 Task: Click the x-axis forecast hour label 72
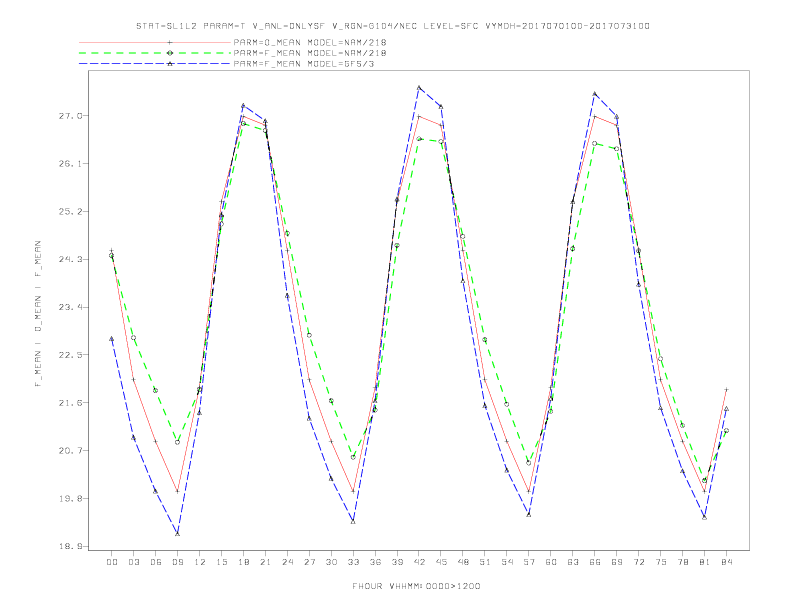[x=639, y=562]
